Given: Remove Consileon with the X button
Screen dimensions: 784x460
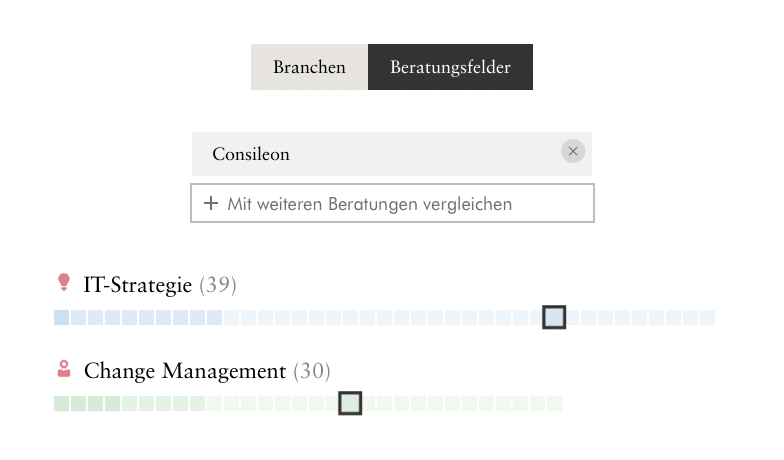Looking at the screenshot, I should pos(573,151).
